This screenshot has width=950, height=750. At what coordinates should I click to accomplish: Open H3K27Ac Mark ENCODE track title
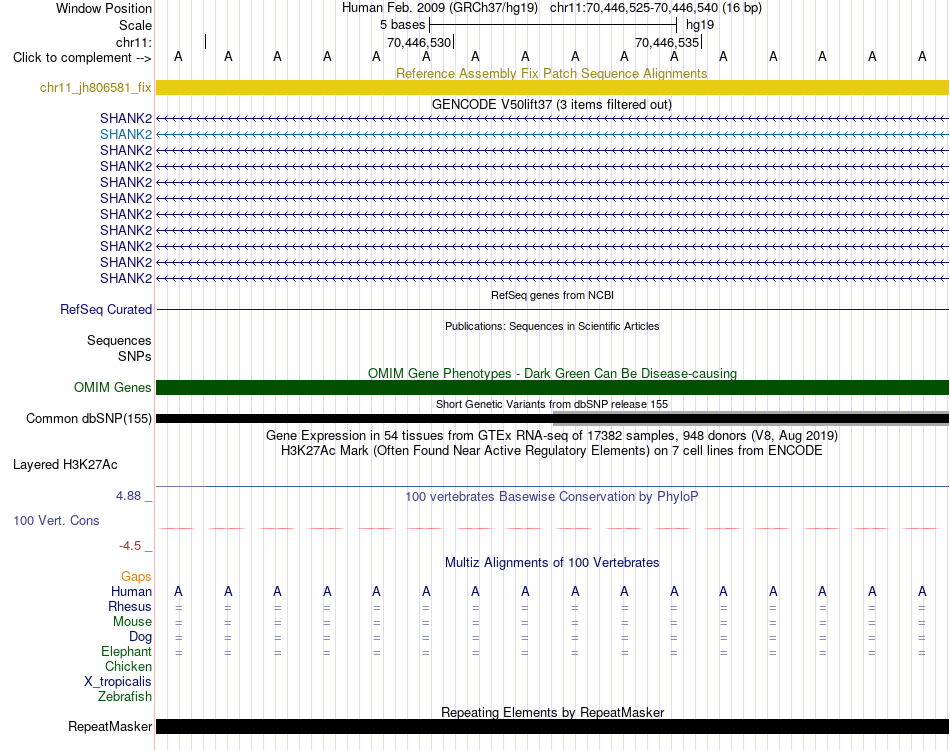(552, 450)
